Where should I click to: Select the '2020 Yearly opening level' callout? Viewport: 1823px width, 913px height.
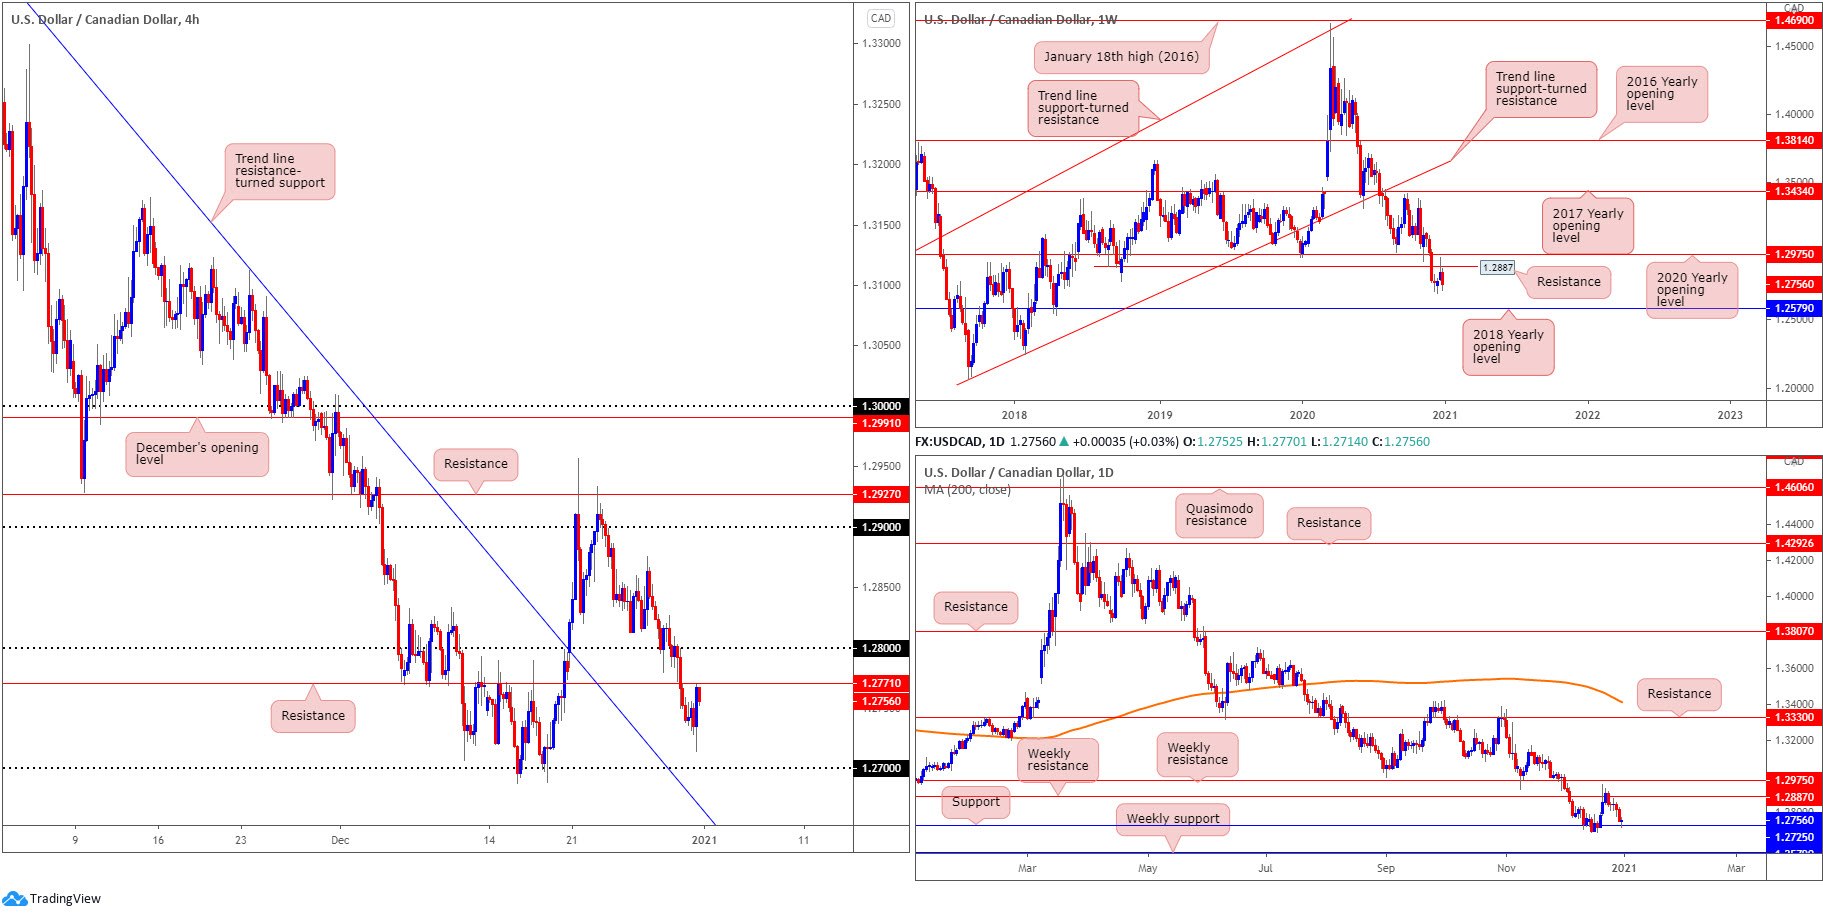pyautogui.click(x=1692, y=290)
